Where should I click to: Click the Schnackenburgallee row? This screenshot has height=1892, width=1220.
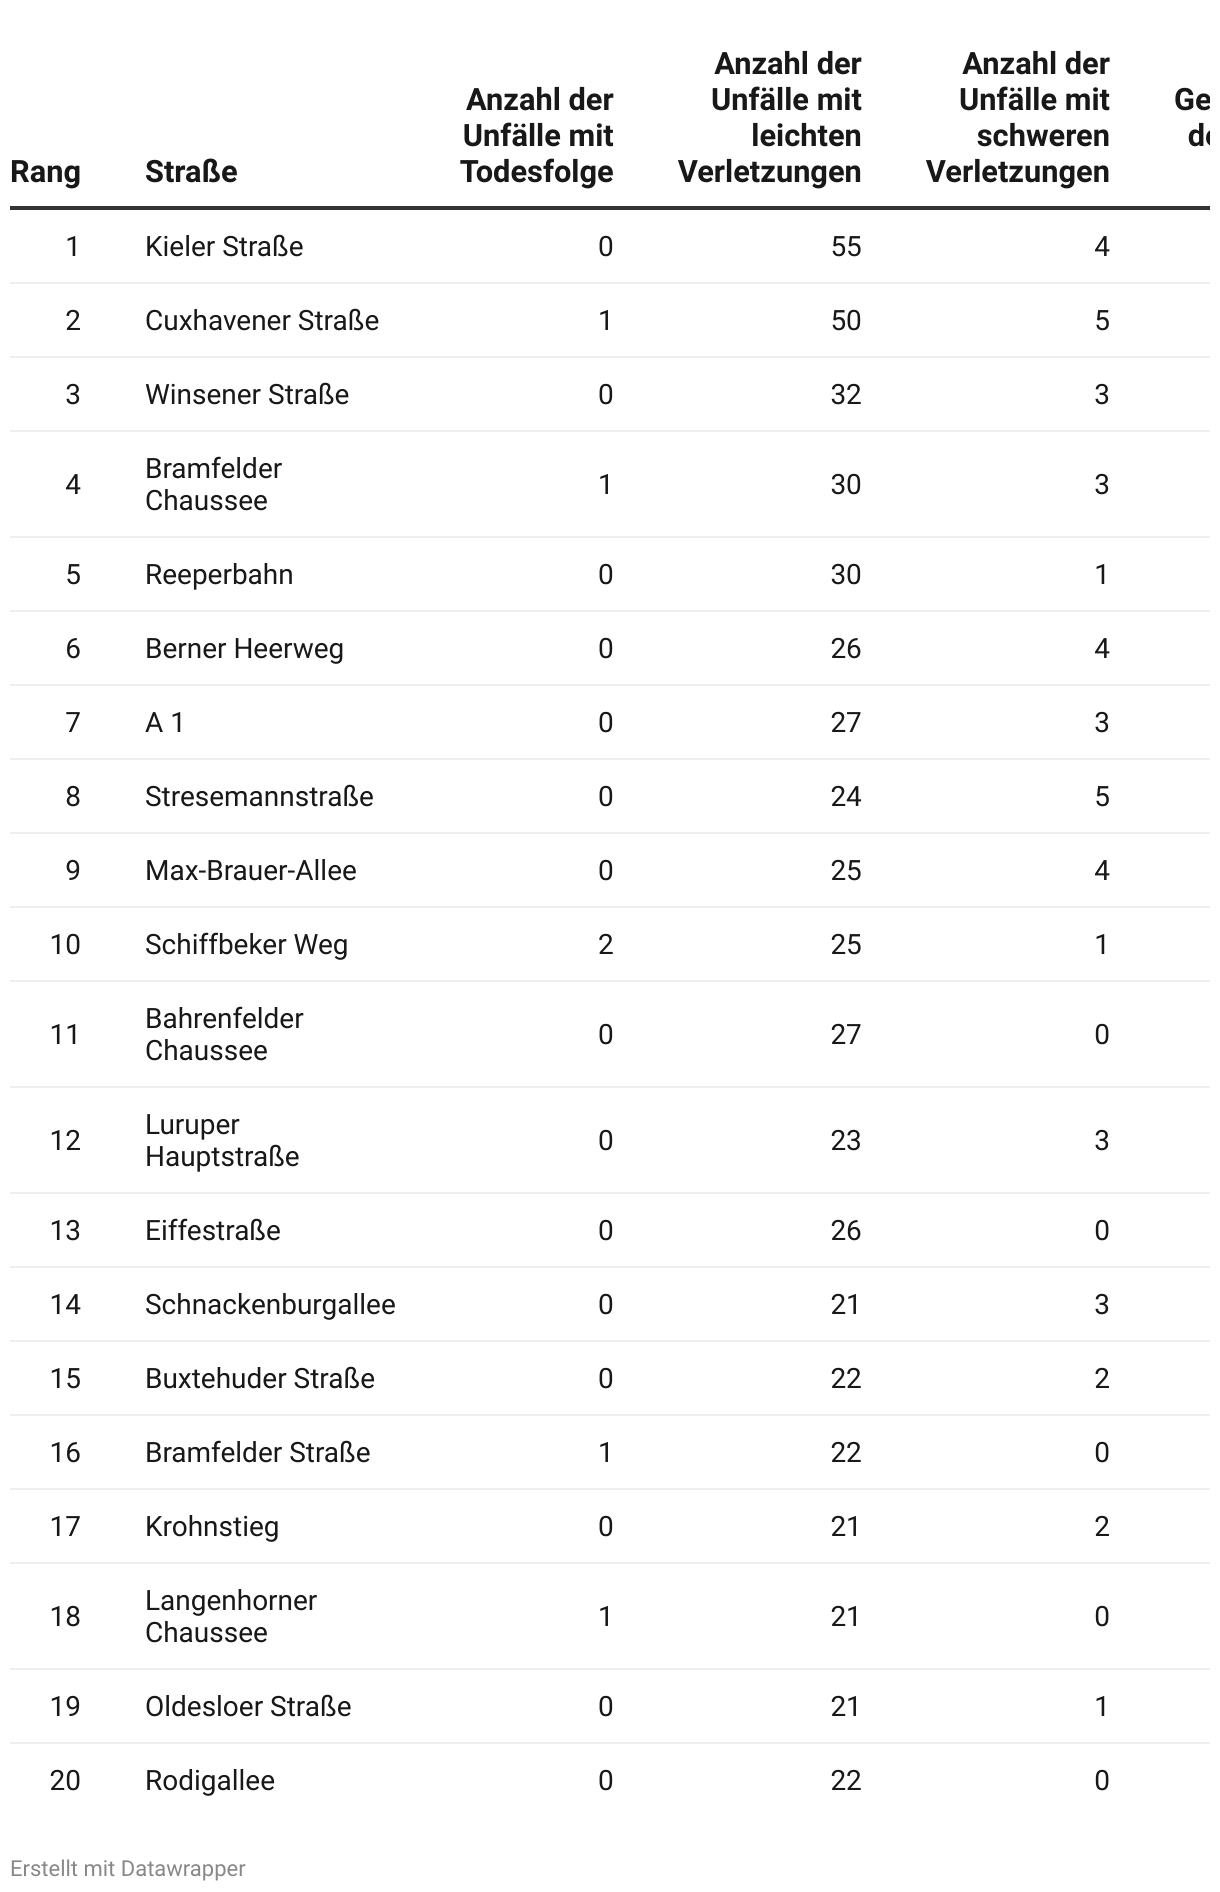pyautogui.click(x=610, y=1305)
